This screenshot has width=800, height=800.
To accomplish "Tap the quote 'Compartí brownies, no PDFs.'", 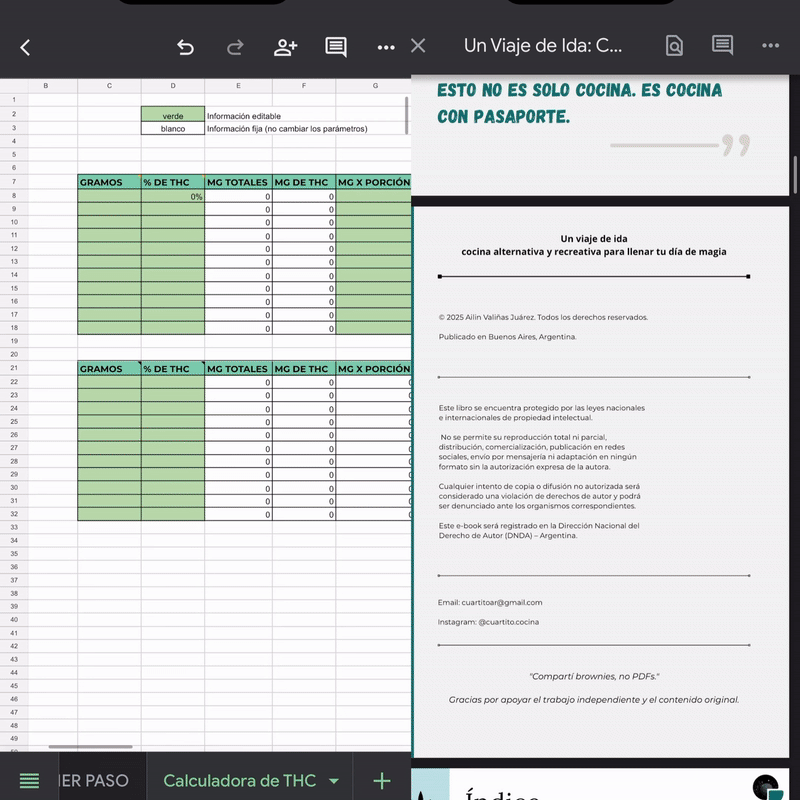I will (x=594, y=677).
